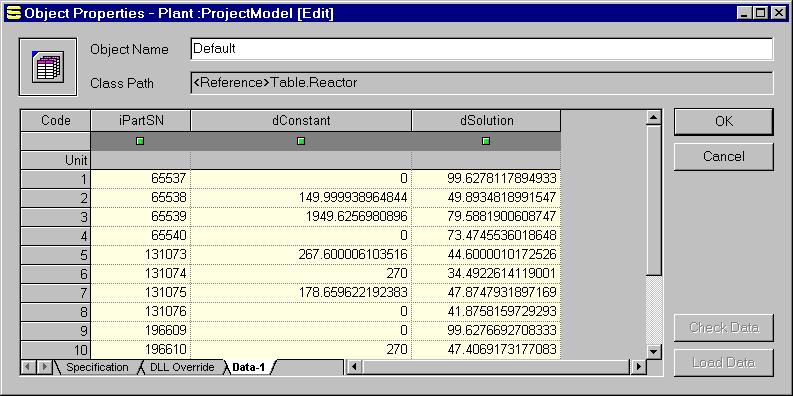793x396 pixels.
Task: Click the Unit row header
Action: coord(56,160)
